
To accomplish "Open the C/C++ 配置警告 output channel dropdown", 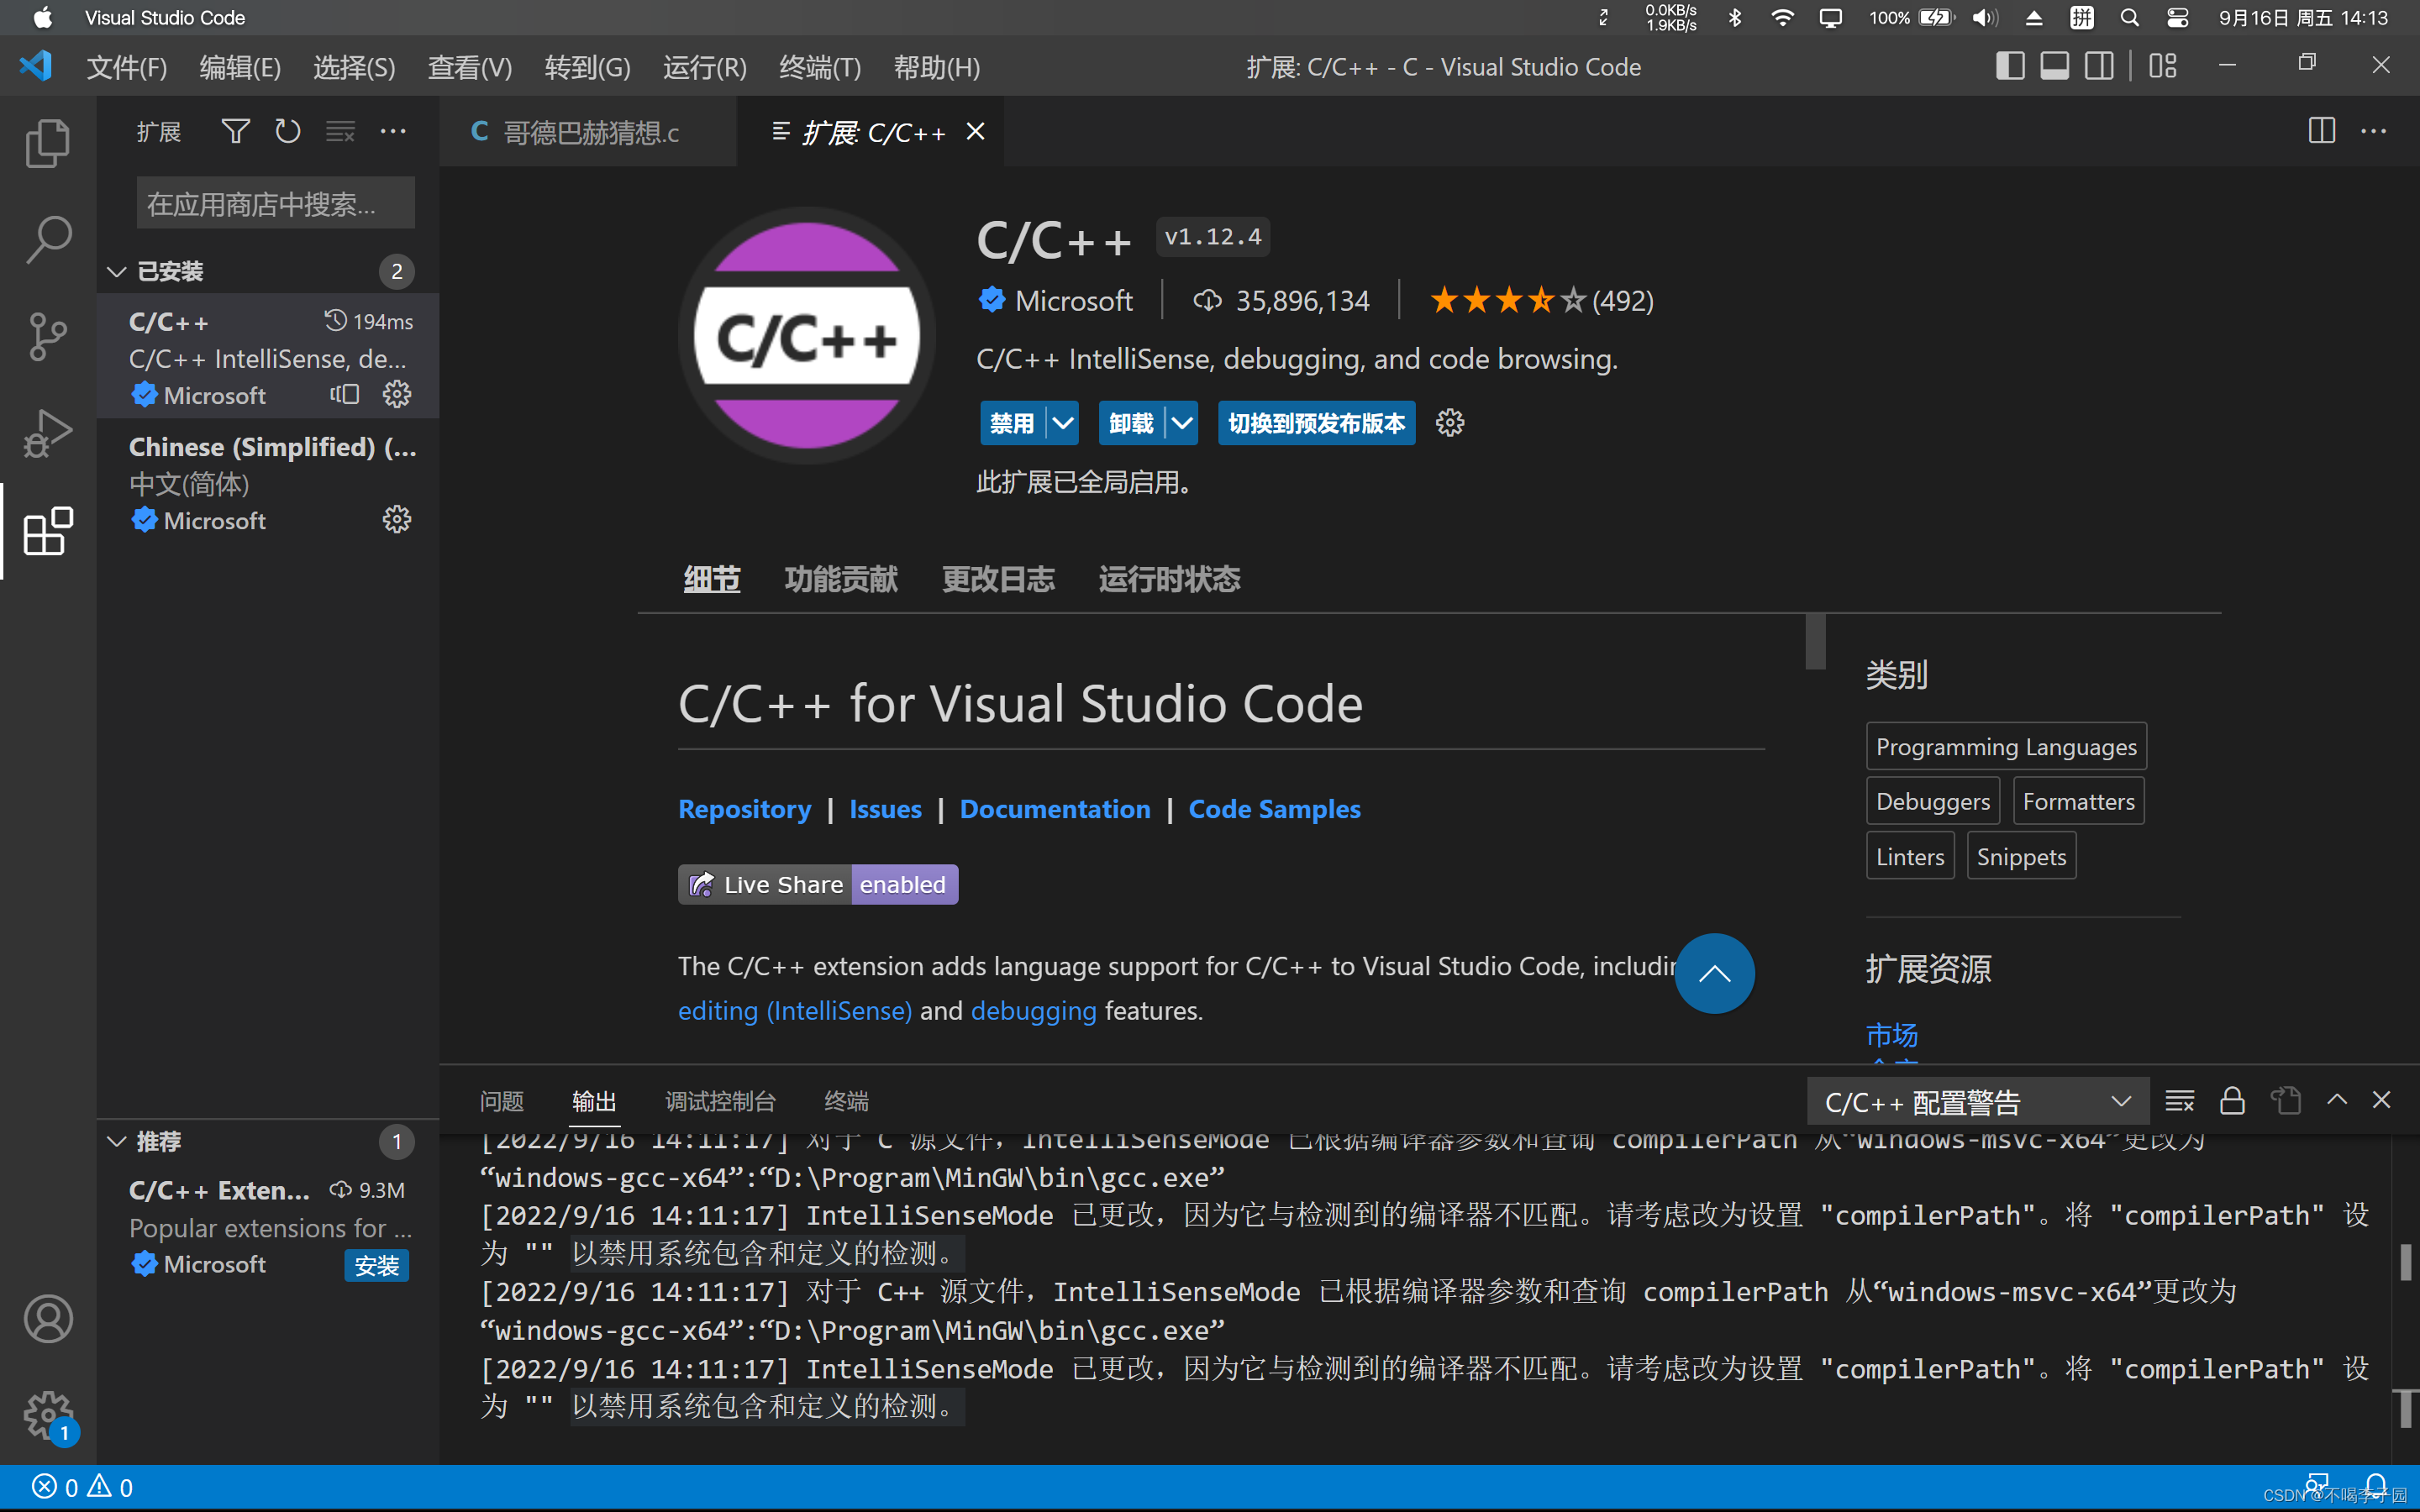I will tap(1977, 1102).
